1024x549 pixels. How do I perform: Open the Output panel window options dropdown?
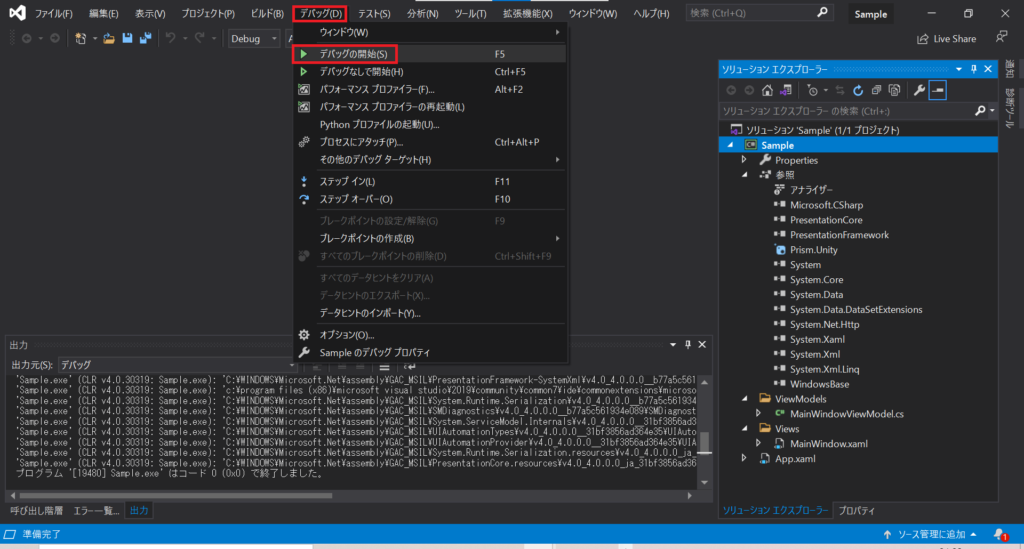(673, 345)
